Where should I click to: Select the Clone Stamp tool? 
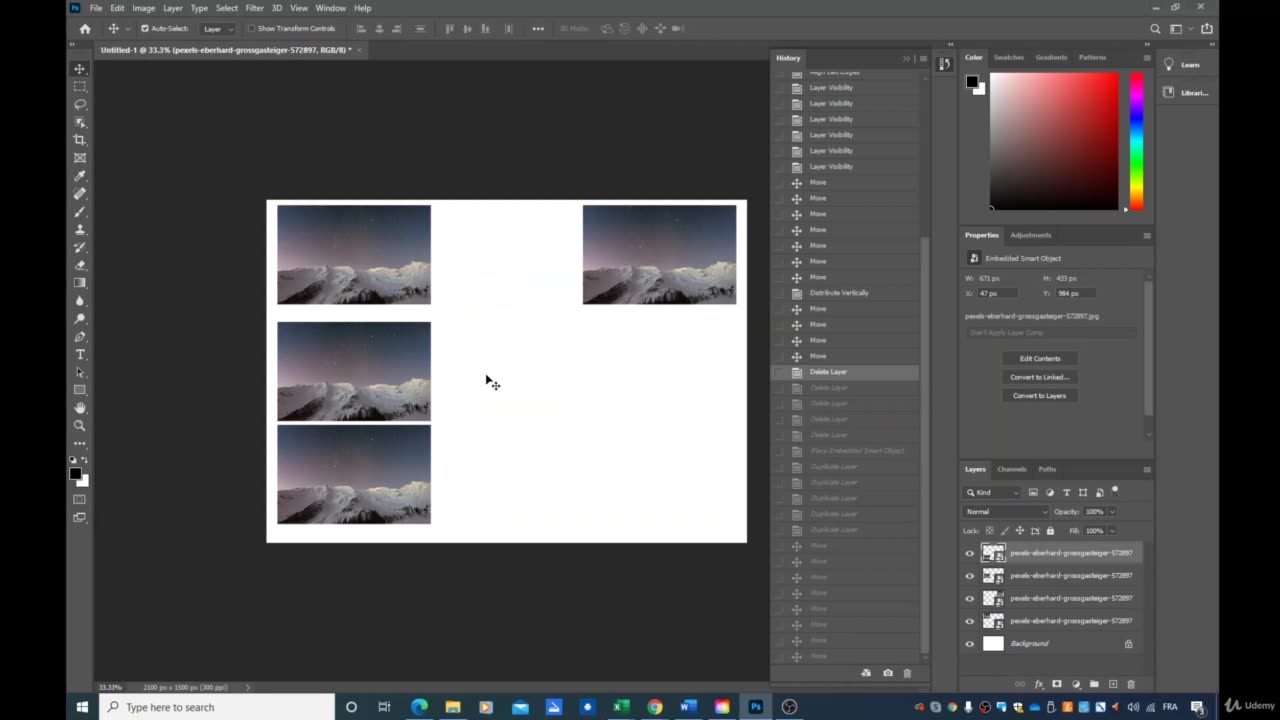click(80, 230)
